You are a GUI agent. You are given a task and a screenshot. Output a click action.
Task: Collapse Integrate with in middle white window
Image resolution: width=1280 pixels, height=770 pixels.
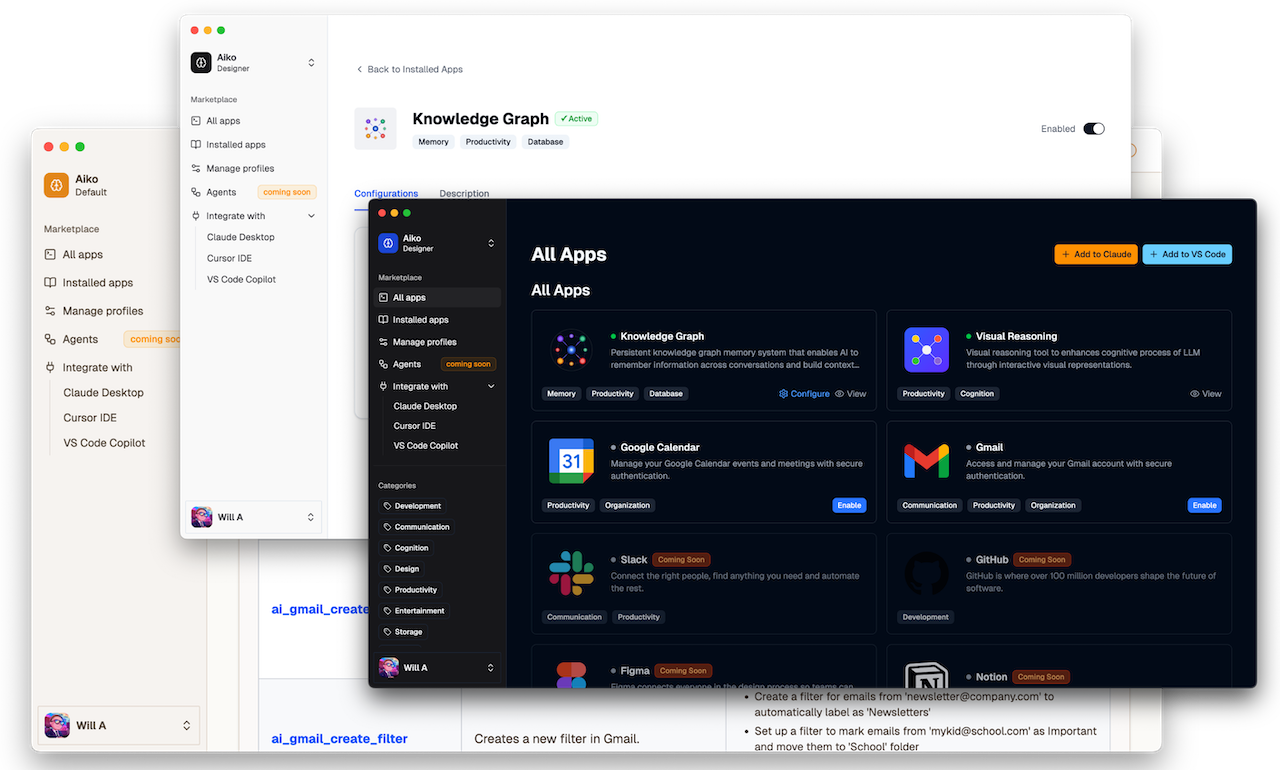(311, 216)
